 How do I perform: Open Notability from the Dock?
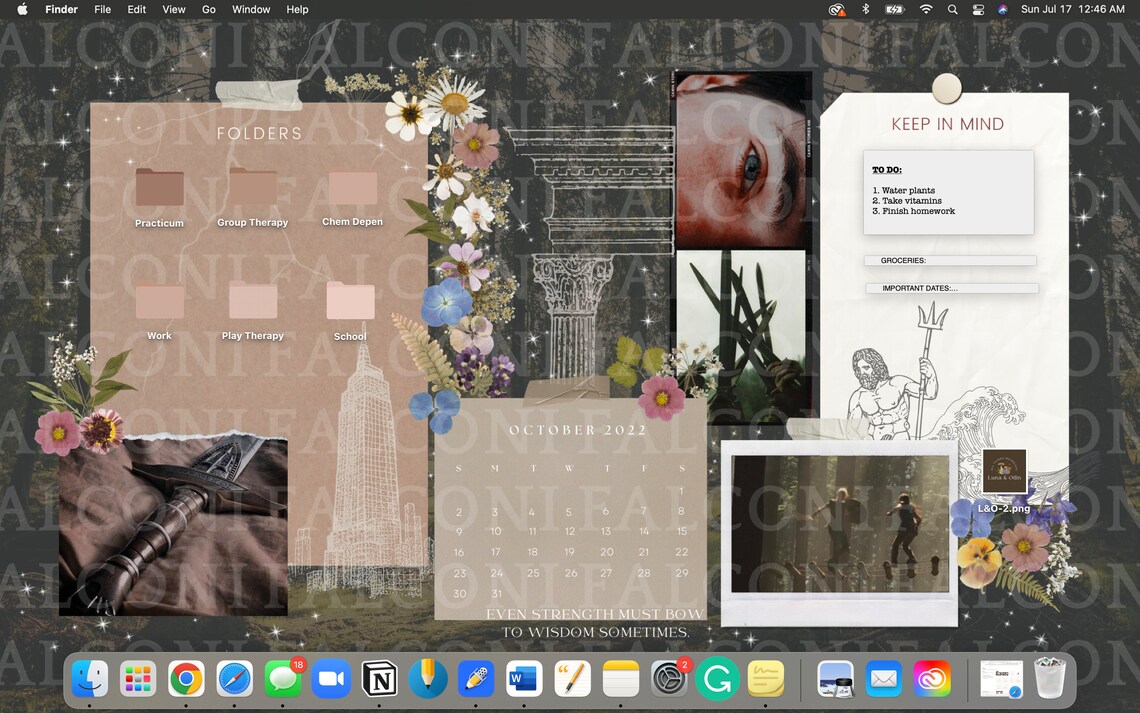point(428,678)
